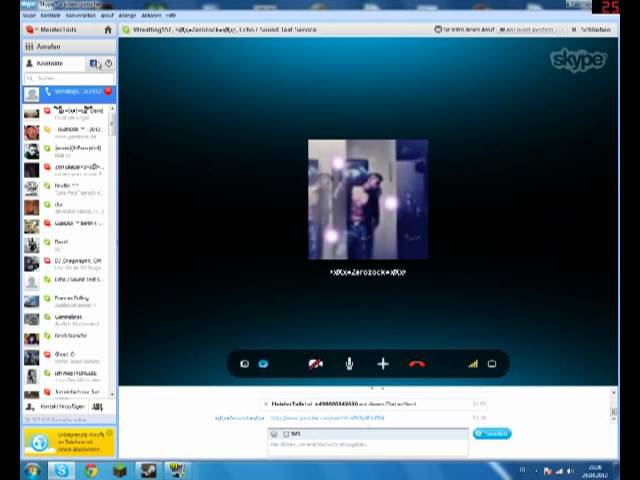Hang up the call with the red phone button
640x480 pixels.
point(417,364)
